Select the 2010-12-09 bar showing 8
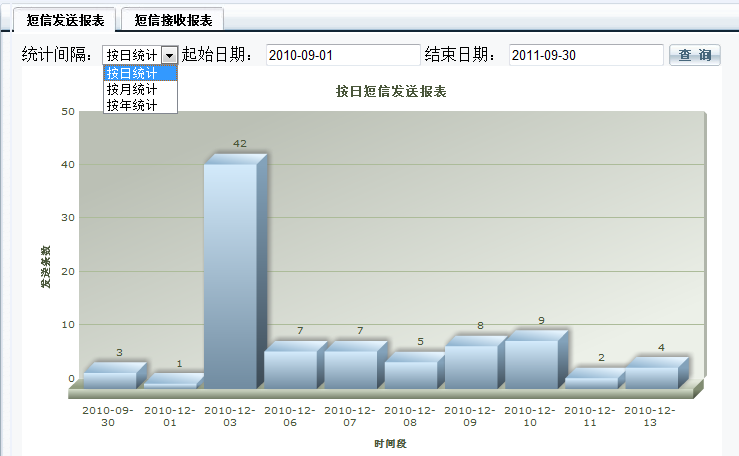 (470, 366)
